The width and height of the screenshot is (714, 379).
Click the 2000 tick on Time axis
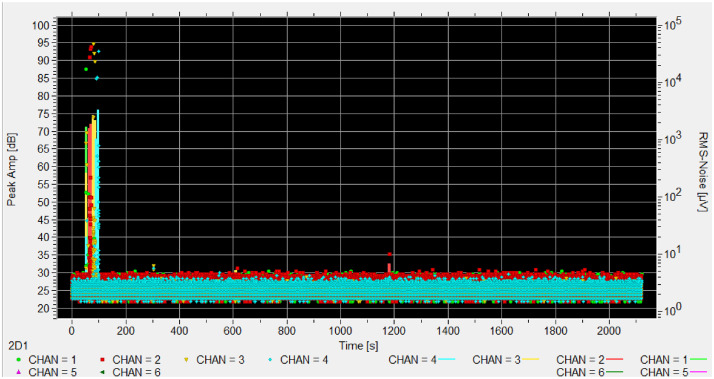(x=609, y=331)
